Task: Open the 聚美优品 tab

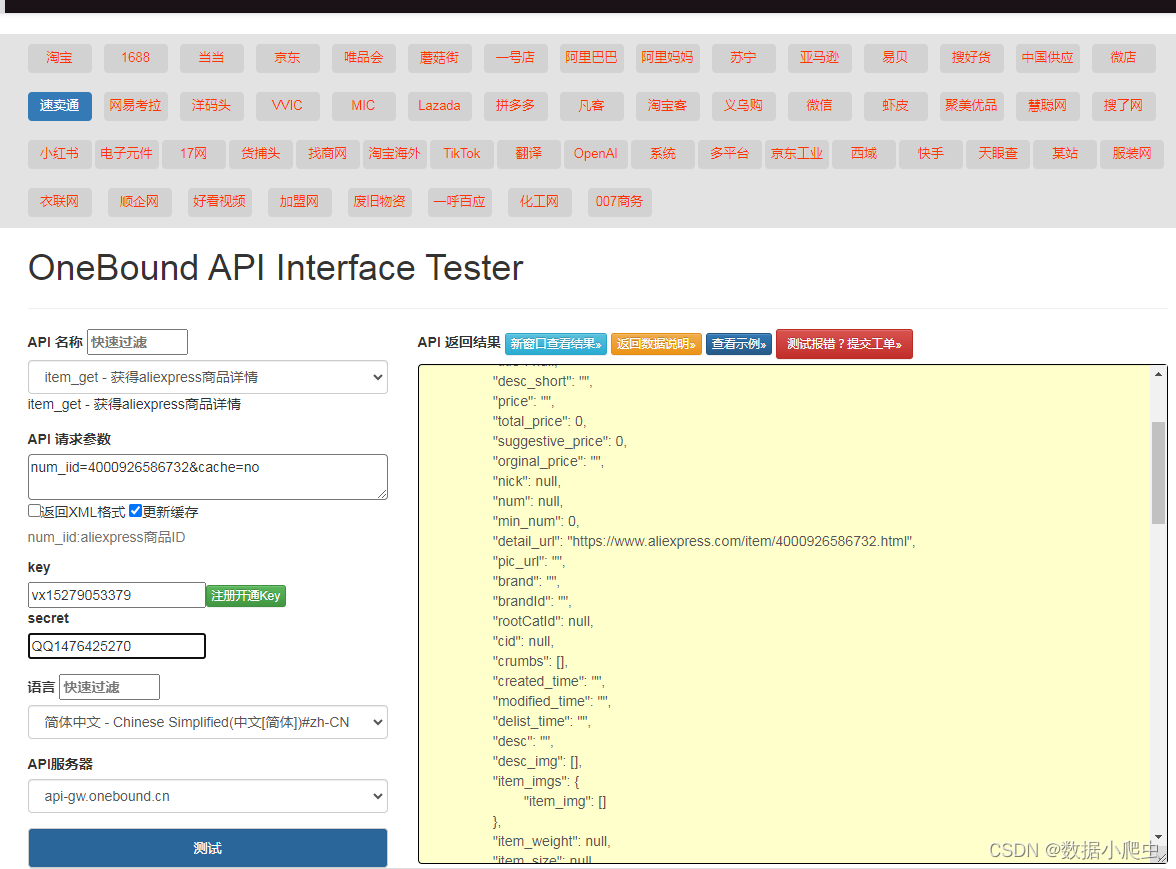Action: (971, 106)
